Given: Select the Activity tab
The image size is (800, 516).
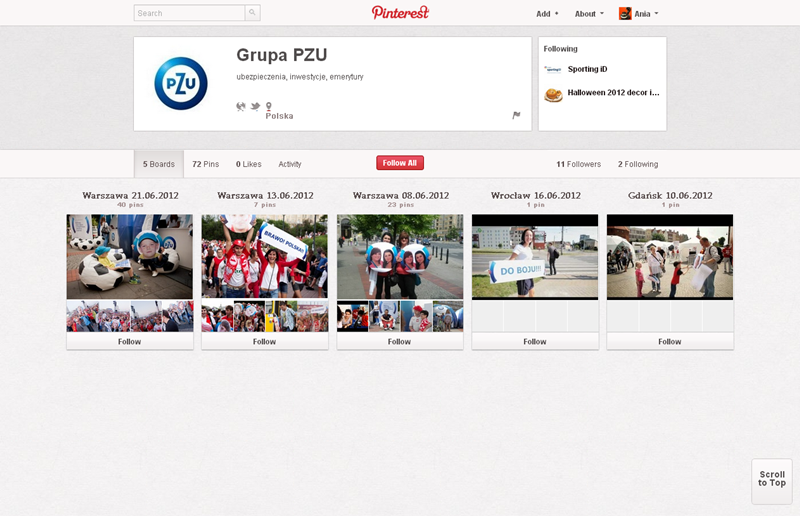Looking at the screenshot, I should pyautogui.click(x=290, y=164).
